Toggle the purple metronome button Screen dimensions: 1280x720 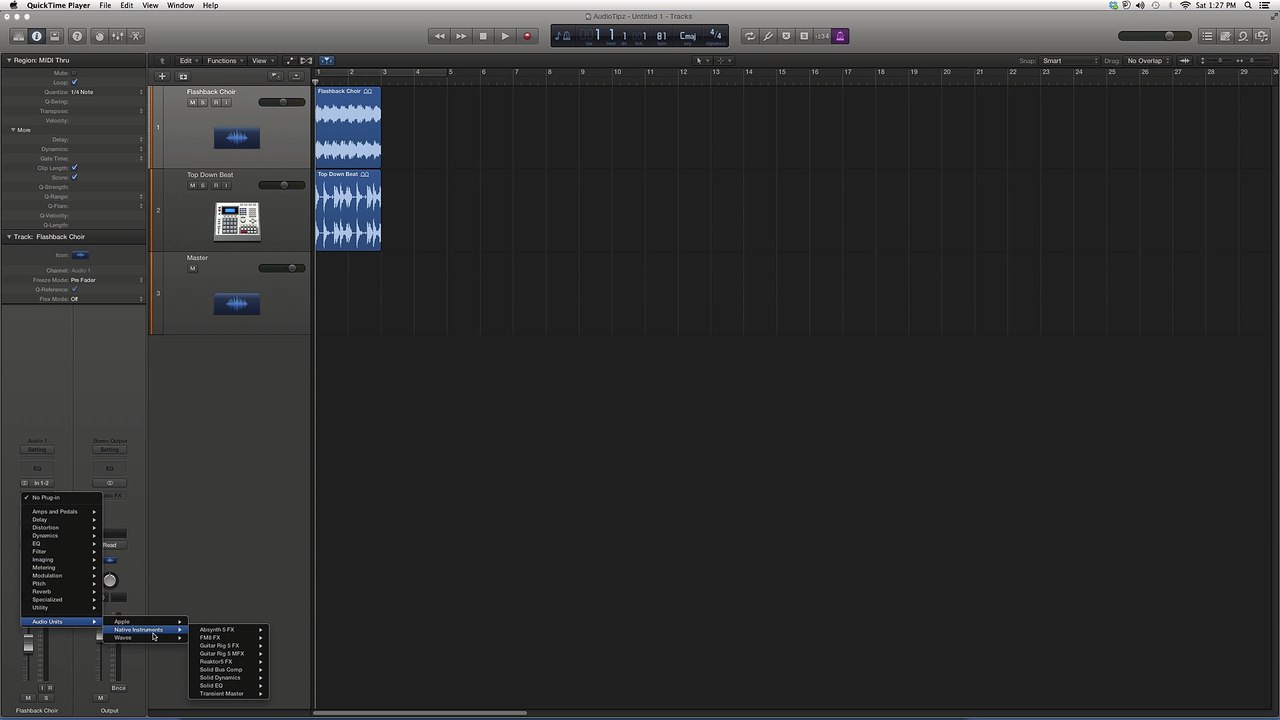[x=840, y=36]
